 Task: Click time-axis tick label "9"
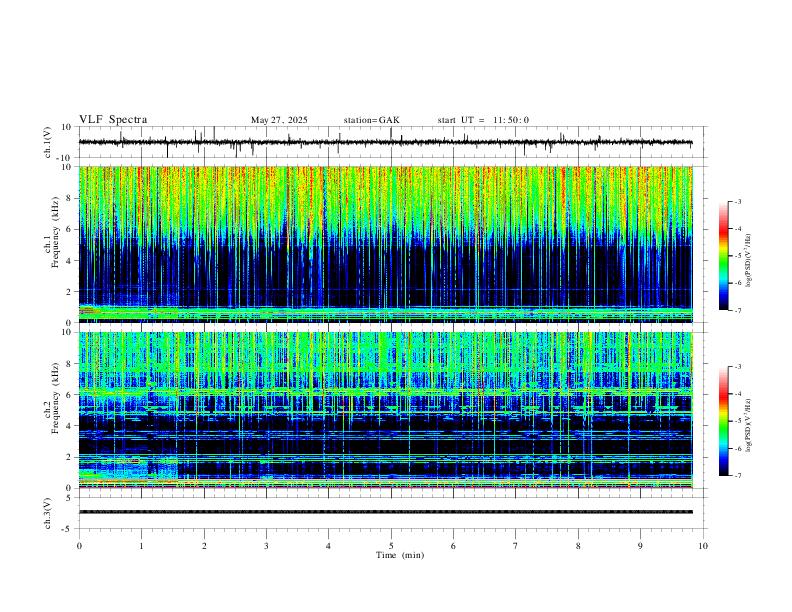click(x=640, y=546)
